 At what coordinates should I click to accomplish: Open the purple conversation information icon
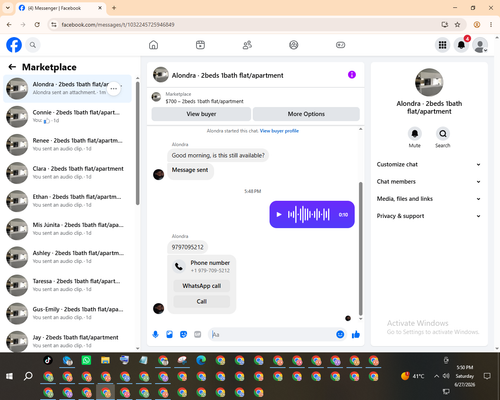pos(352,75)
